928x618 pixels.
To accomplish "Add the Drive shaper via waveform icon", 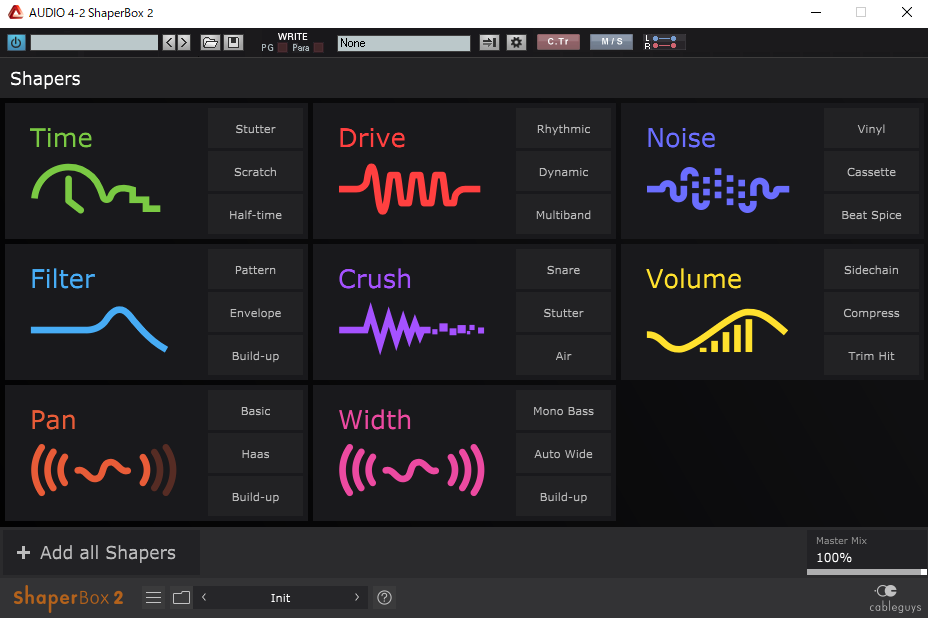I will point(410,189).
